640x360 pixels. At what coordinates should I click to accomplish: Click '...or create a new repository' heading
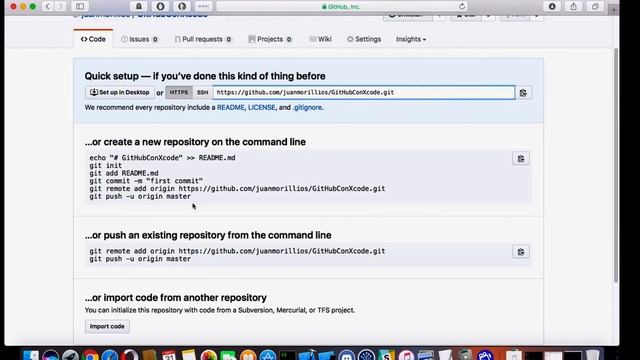195,142
